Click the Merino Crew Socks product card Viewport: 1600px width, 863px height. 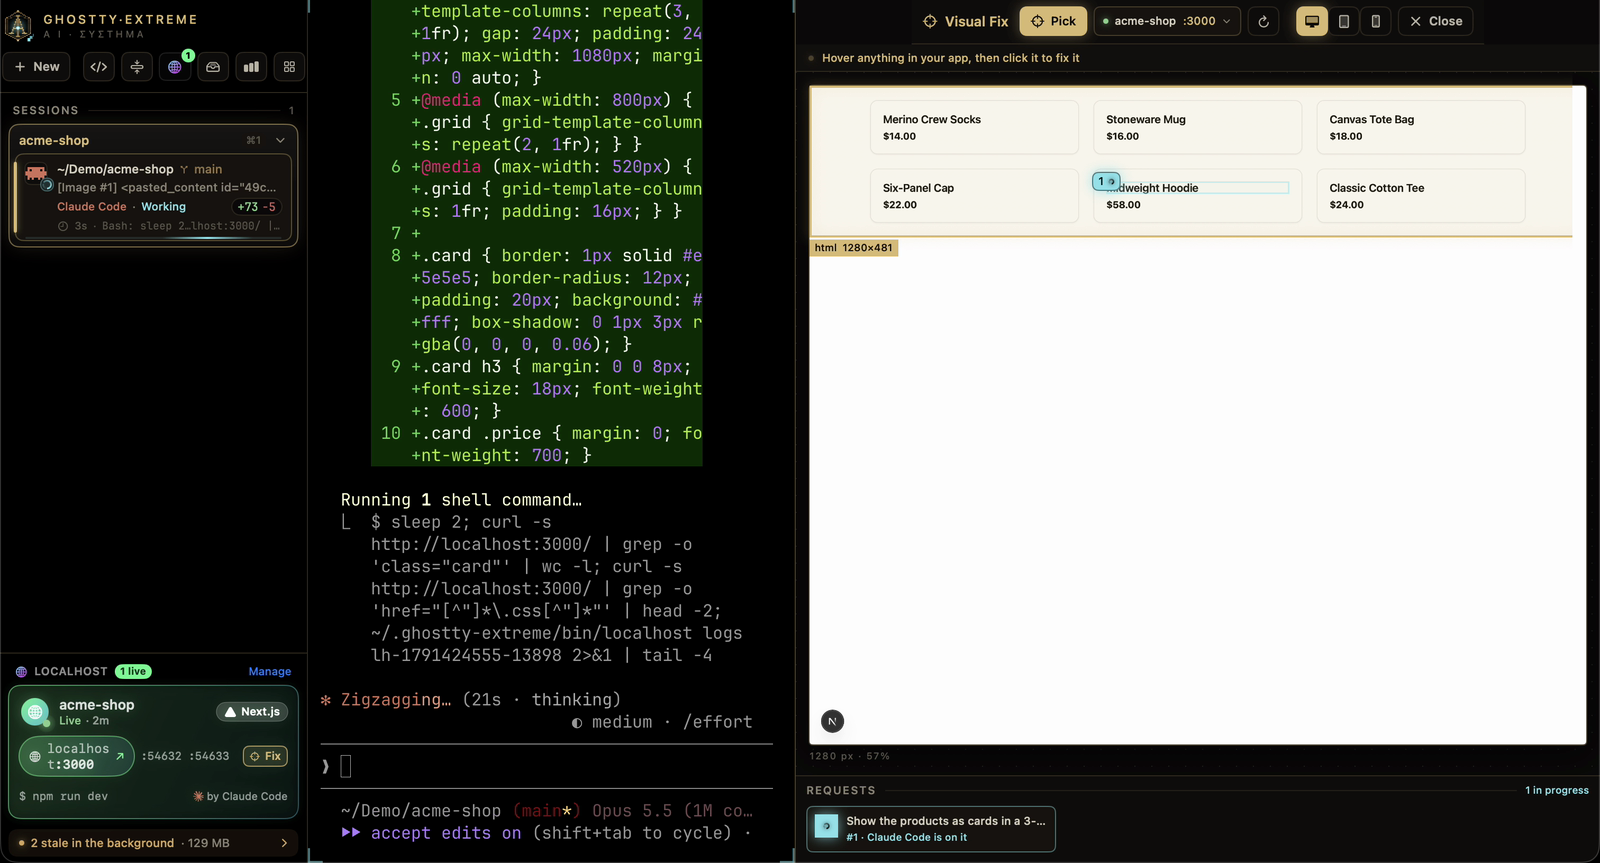click(974, 127)
